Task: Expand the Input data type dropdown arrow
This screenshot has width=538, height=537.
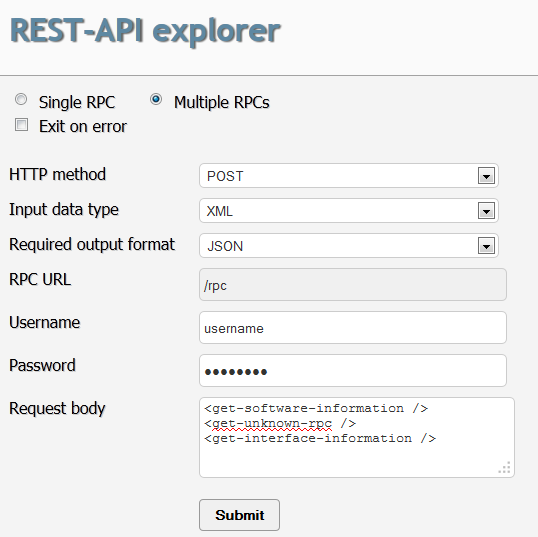Action: tap(486, 211)
